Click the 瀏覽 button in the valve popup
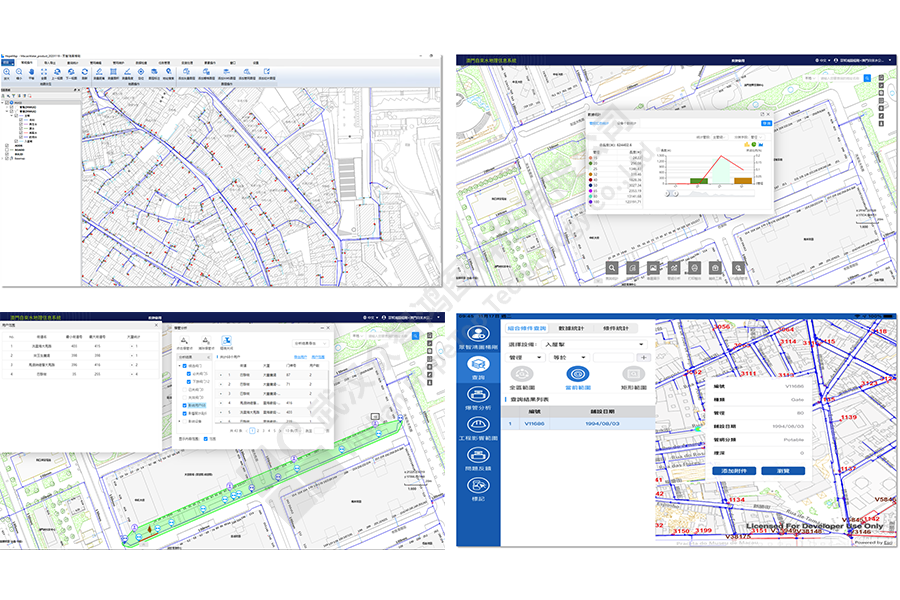This screenshot has height=600, width=900. pyautogui.click(x=783, y=471)
